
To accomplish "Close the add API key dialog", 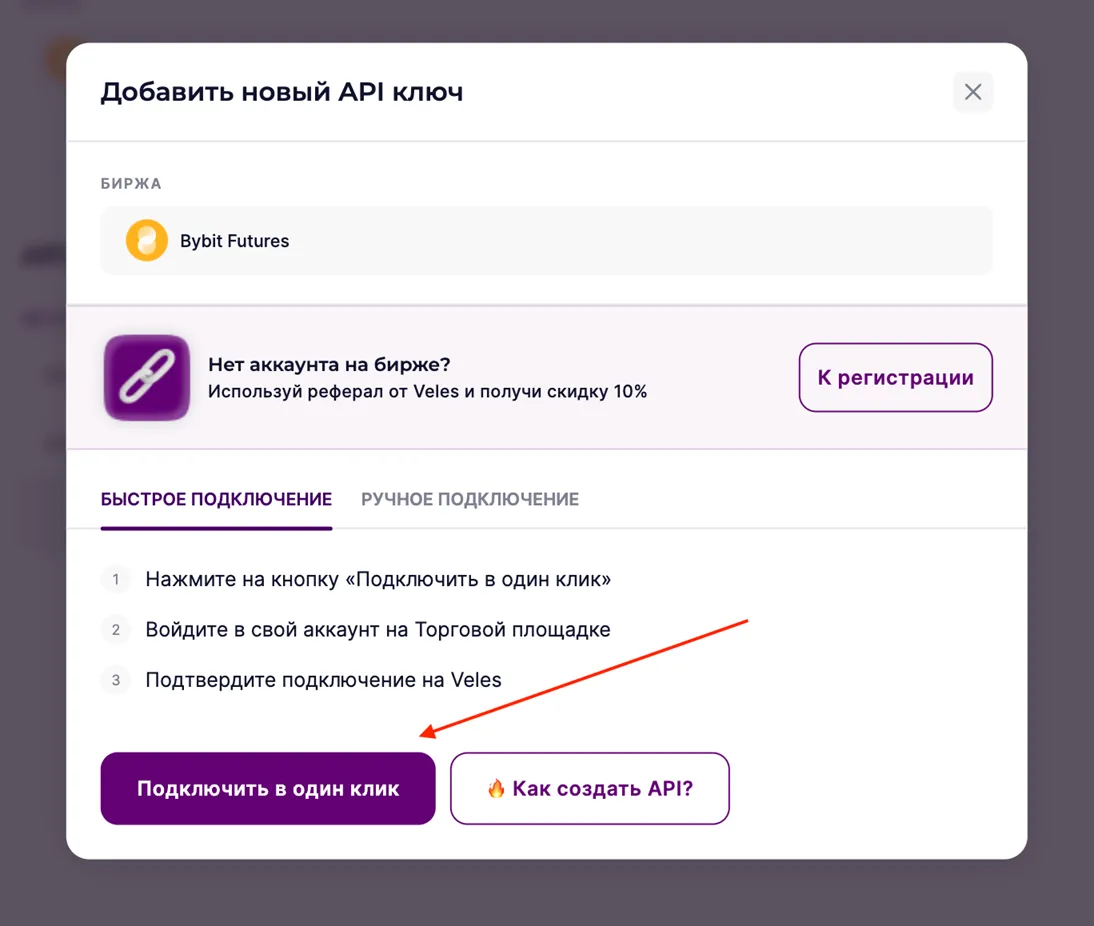I will [972, 93].
